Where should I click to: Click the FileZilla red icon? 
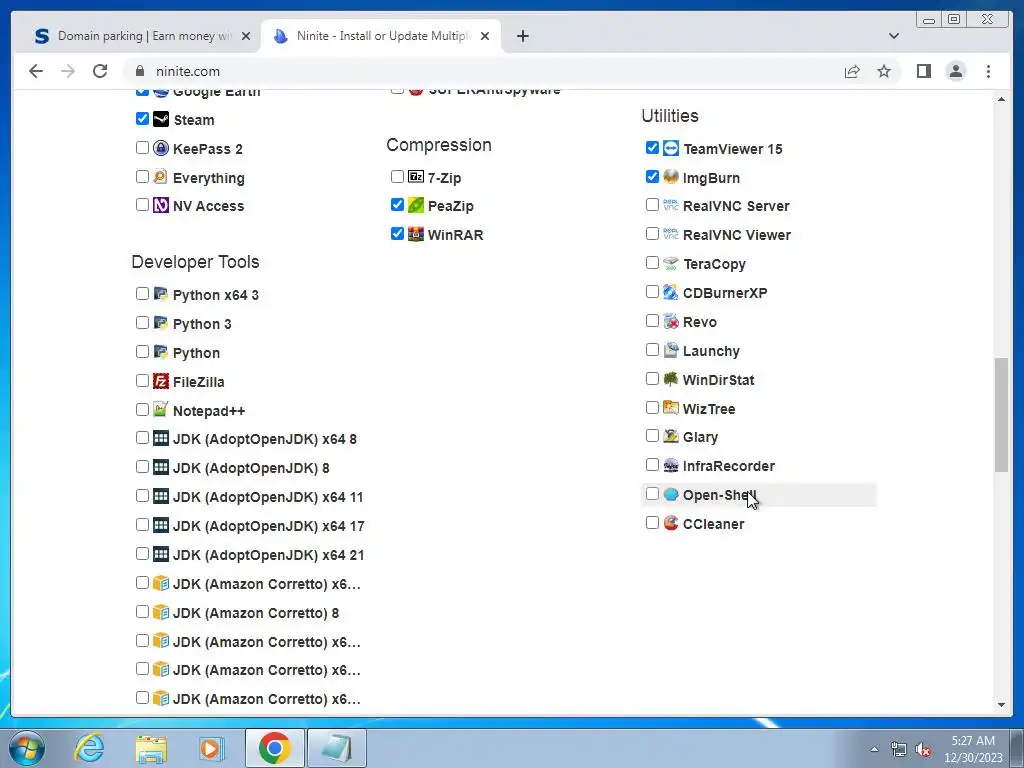(161, 381)
